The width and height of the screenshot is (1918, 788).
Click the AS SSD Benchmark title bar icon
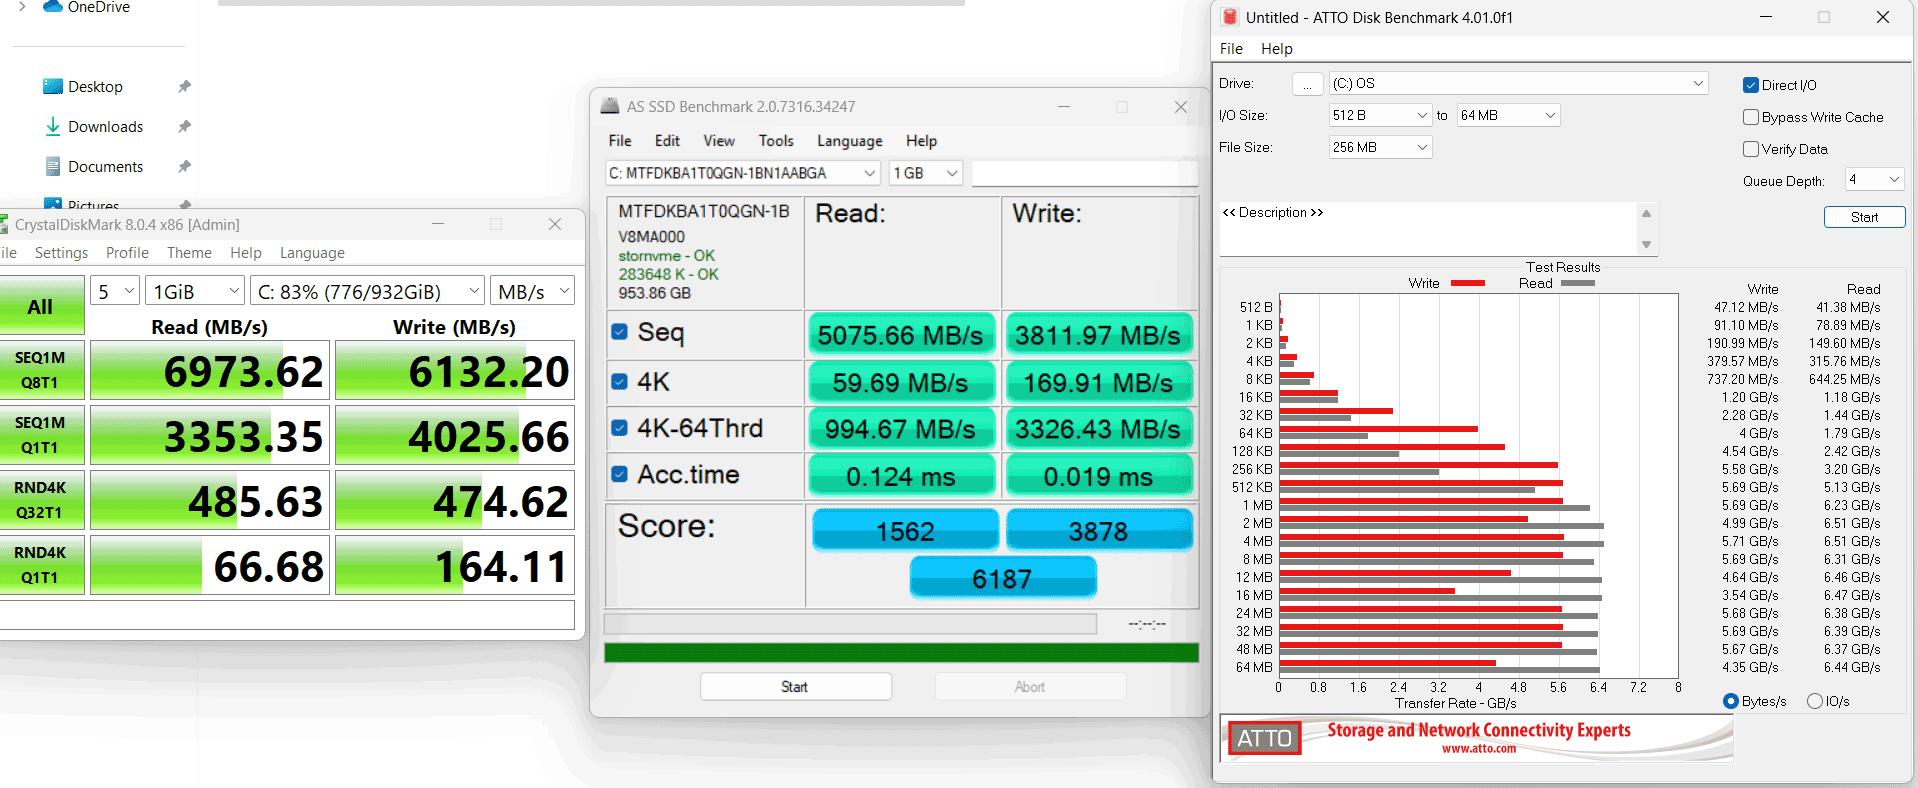click(609, 106)
